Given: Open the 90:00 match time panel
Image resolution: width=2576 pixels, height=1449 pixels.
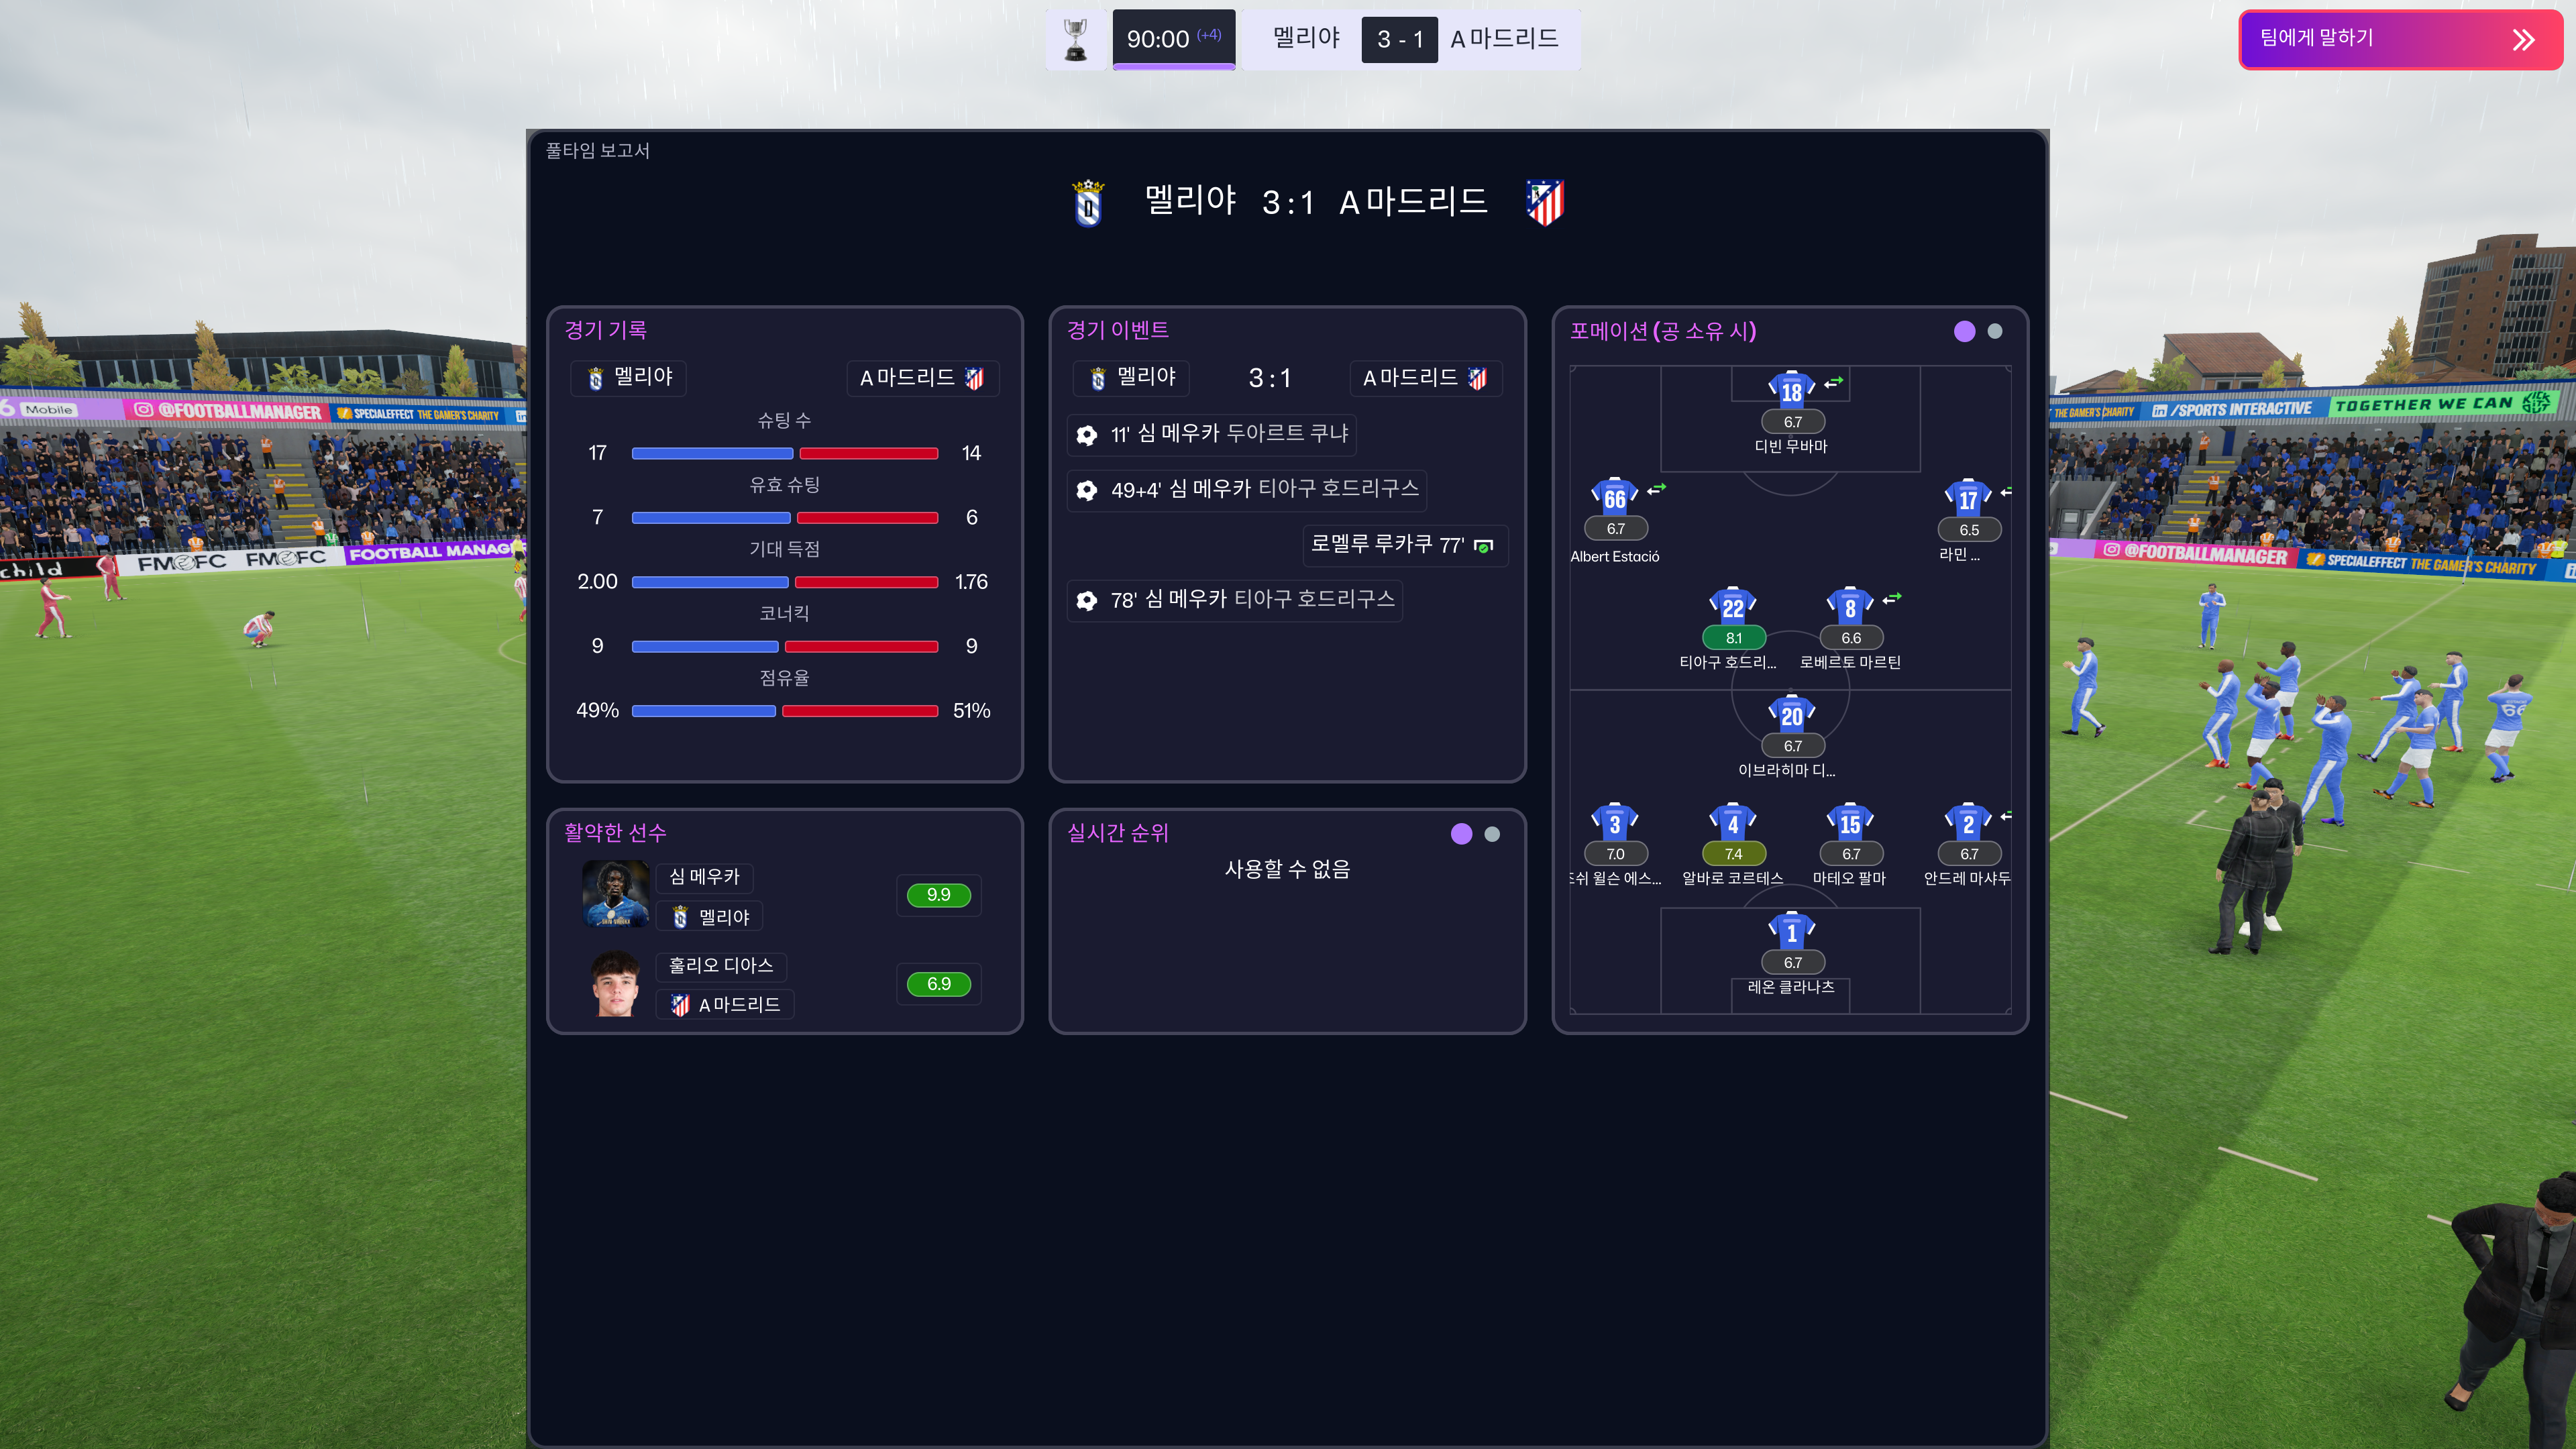Looking at the screenshot, I should pos(1173,39).
